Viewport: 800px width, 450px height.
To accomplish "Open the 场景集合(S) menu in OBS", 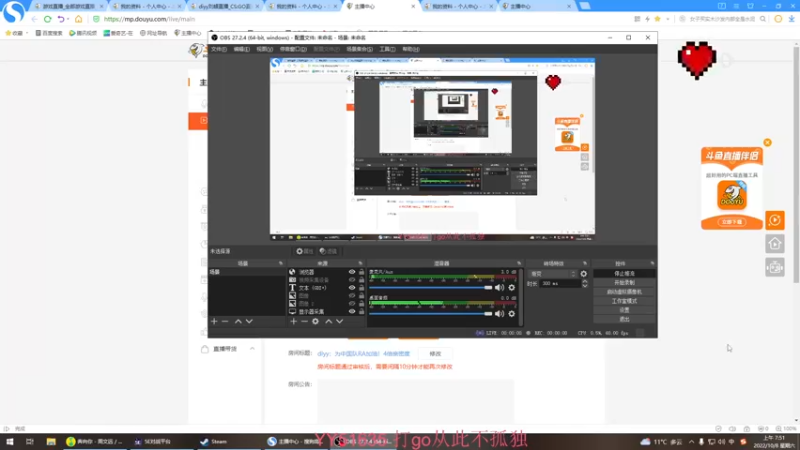I will click(x=359, y=49).
